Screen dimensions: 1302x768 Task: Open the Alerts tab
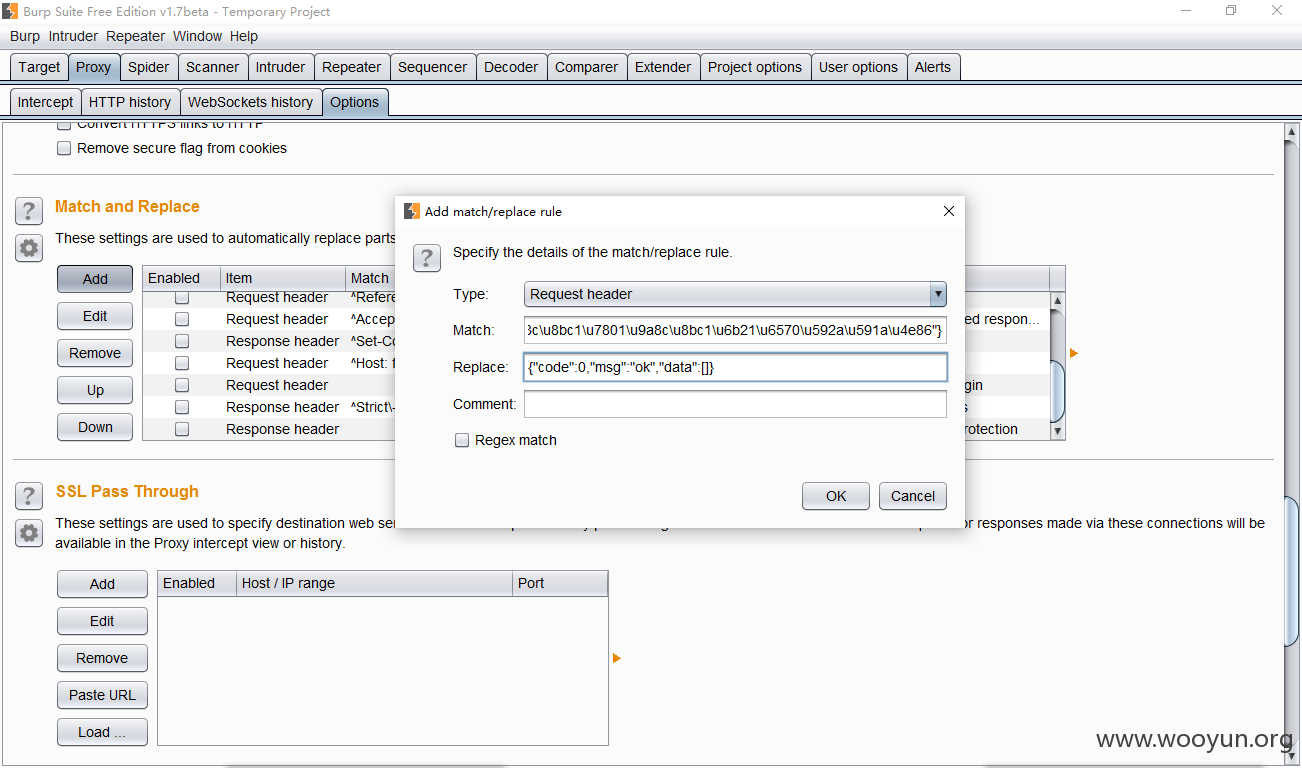(933, 67)
